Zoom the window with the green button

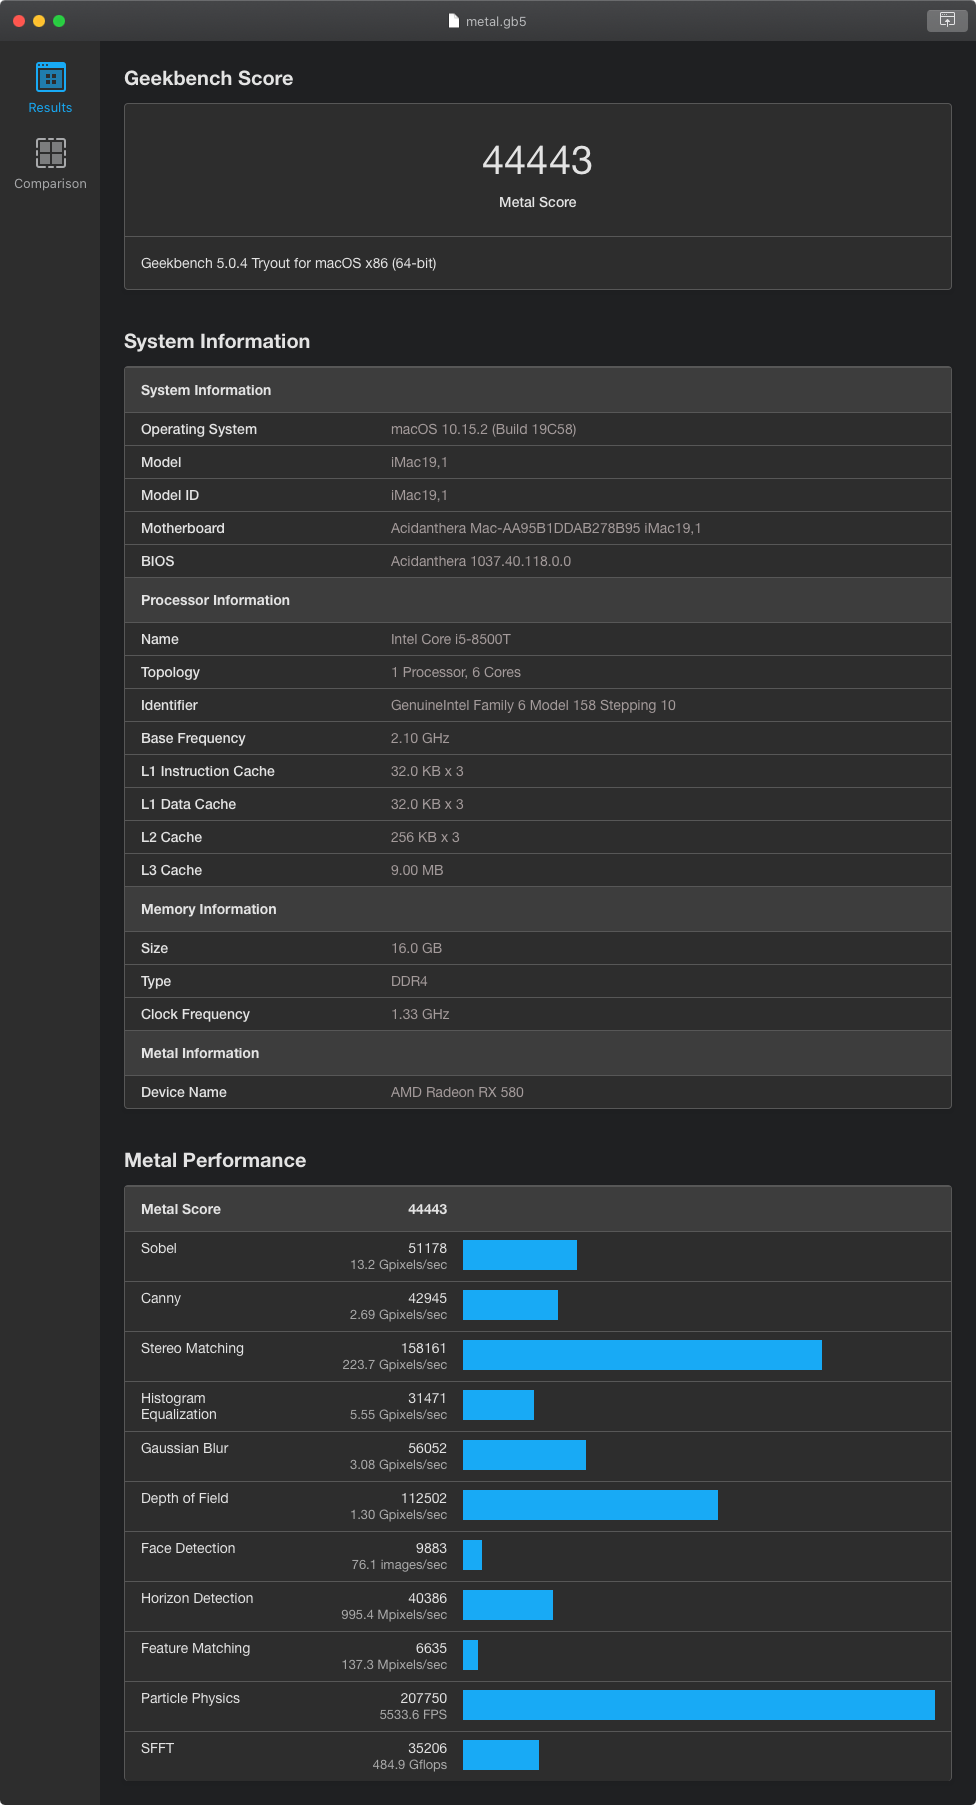coord(59,21)
